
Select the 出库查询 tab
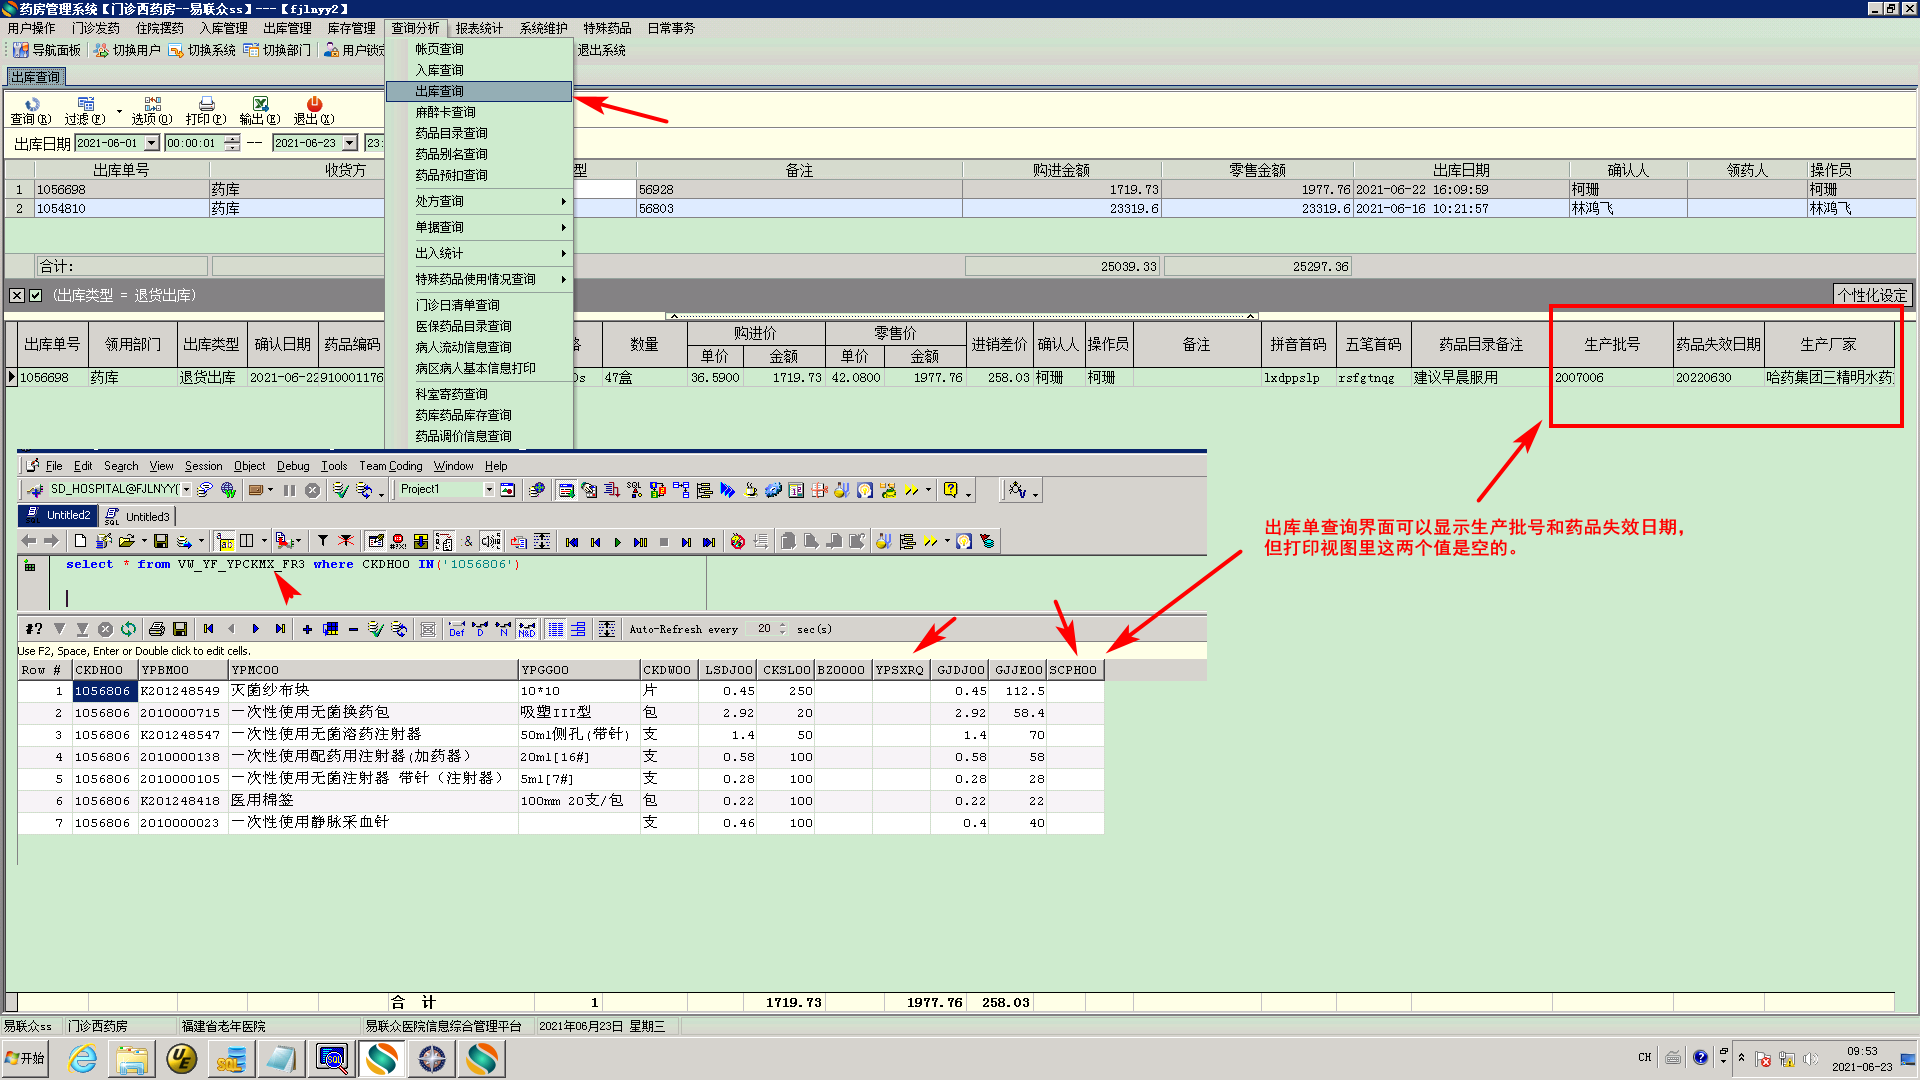tap(36, 77)
